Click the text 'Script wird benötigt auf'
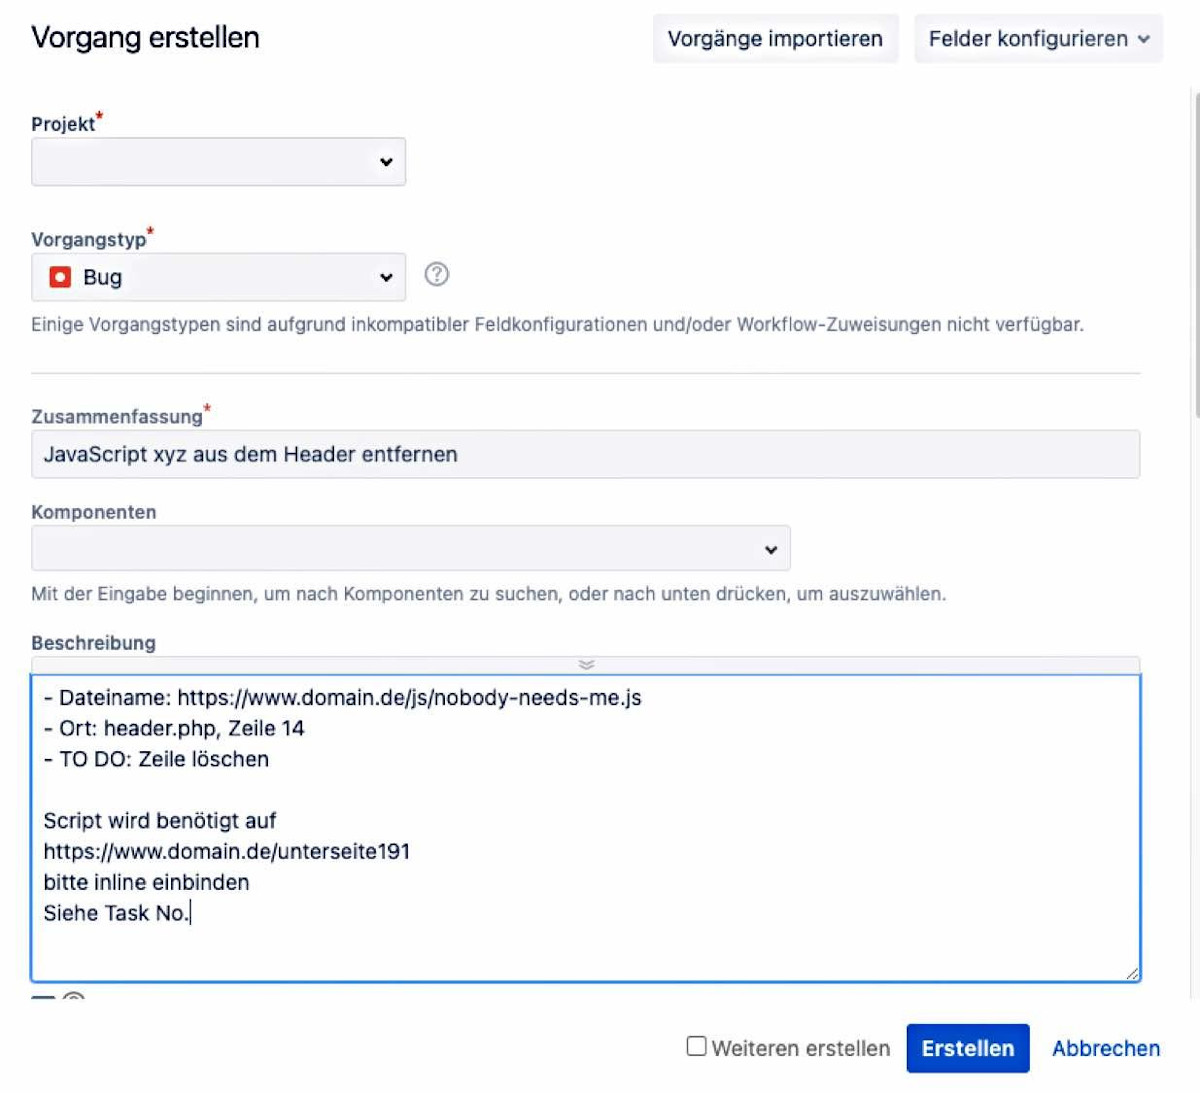 click(x=160, y=821)
